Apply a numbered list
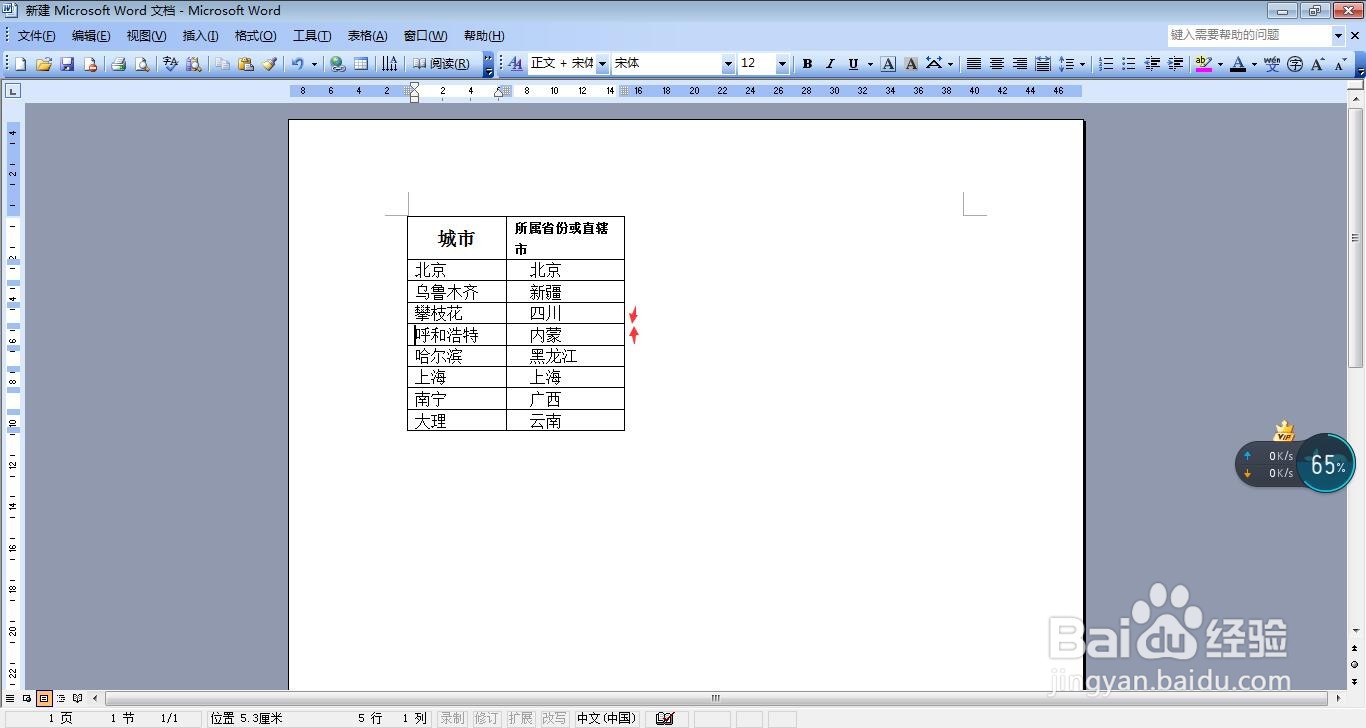The image size is (1366, 728). point(1105,64)
